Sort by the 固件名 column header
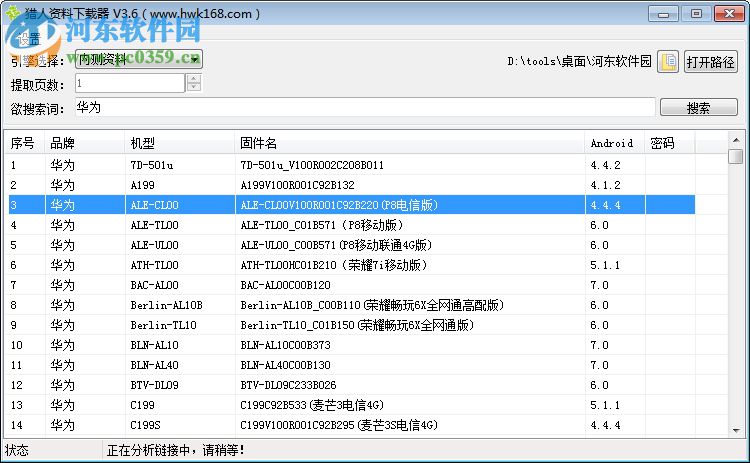This screenshot has width=750, height=463. pos(410,143)
